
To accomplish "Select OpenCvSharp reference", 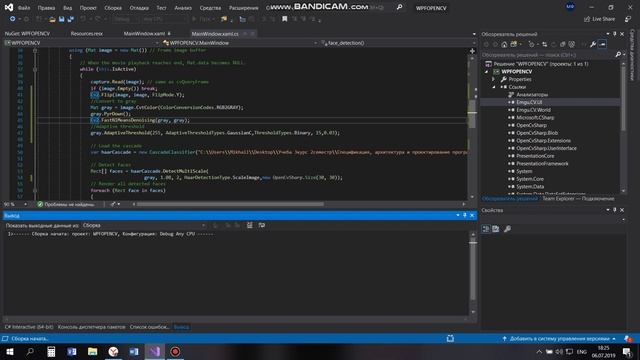I will point(531,125).
